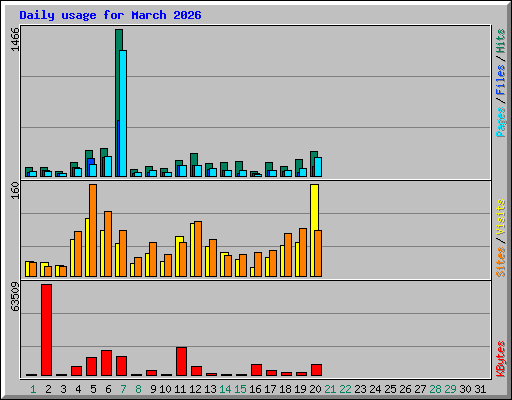Click day 28 on the date axis
This screenshot has width=512, height=400.
[x=435, y=389]
